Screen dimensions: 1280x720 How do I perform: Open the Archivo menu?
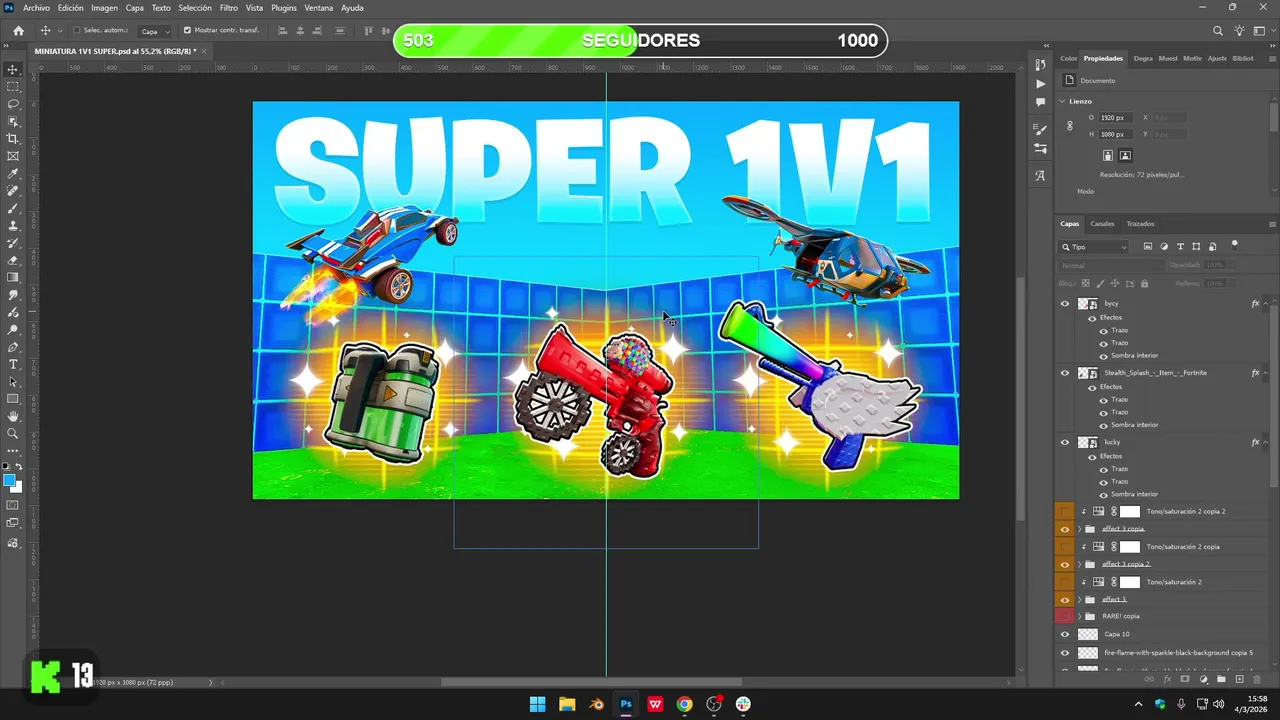coord(36,8)
